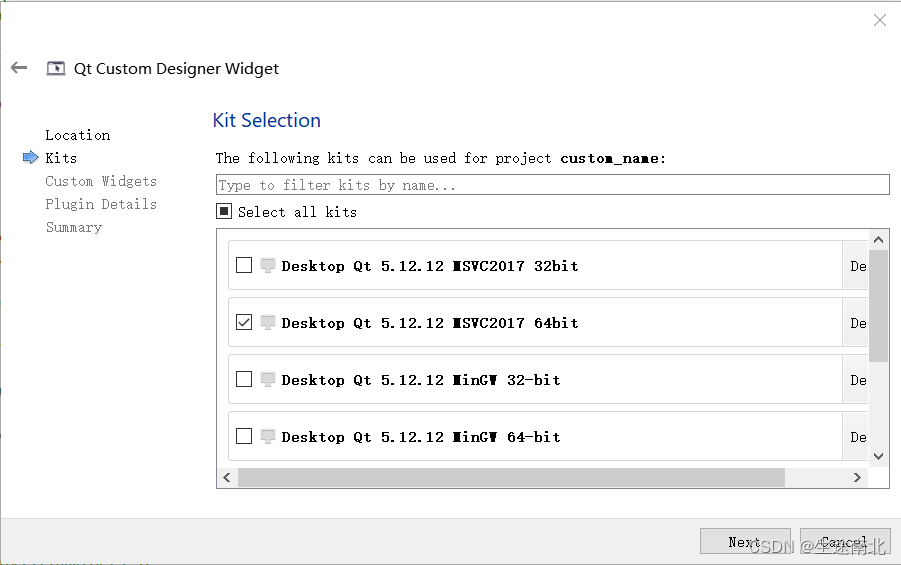The image size is (901, 565).
Task: Expand Details for MinGW 32-bit kit
Action: click(856, 379)
